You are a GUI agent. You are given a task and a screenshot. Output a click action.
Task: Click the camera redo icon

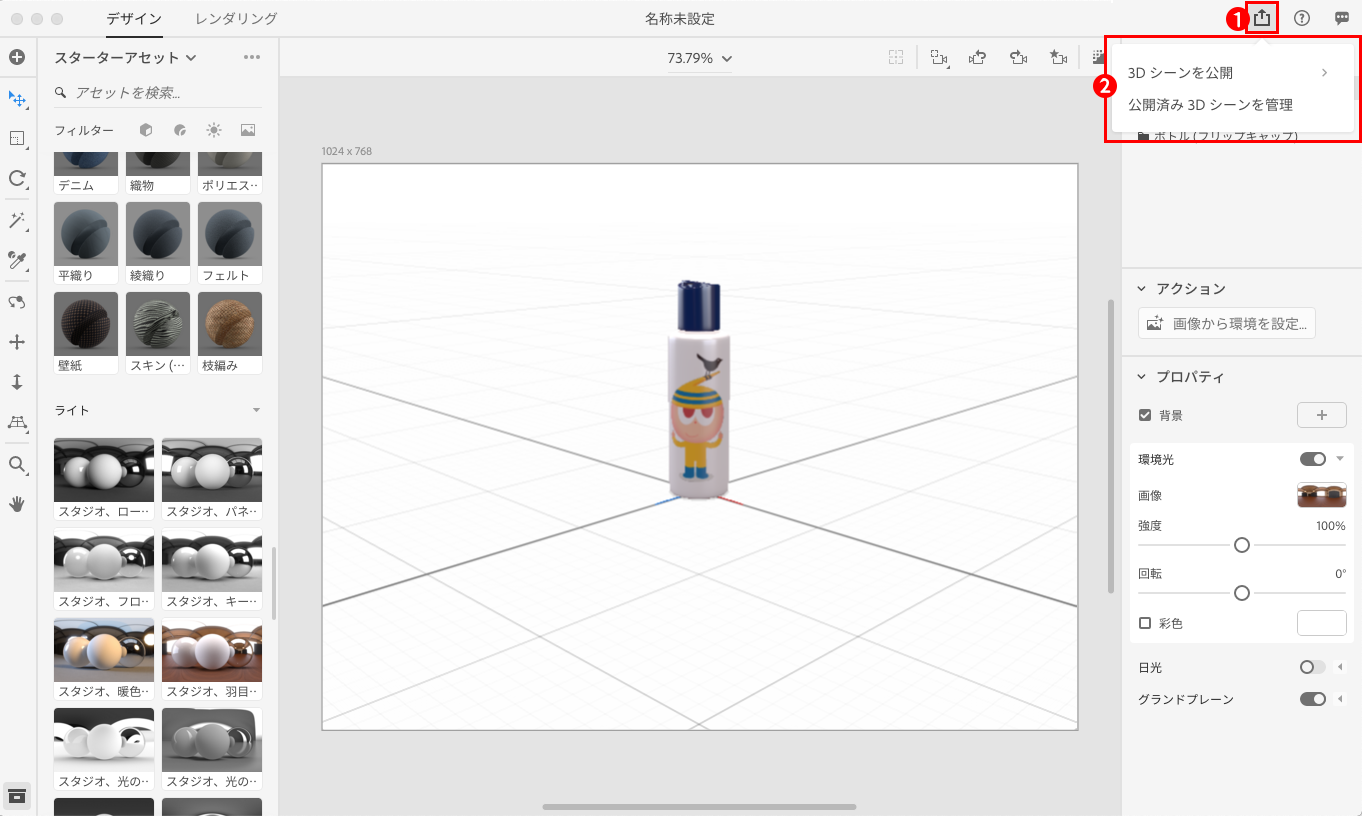1018,58
